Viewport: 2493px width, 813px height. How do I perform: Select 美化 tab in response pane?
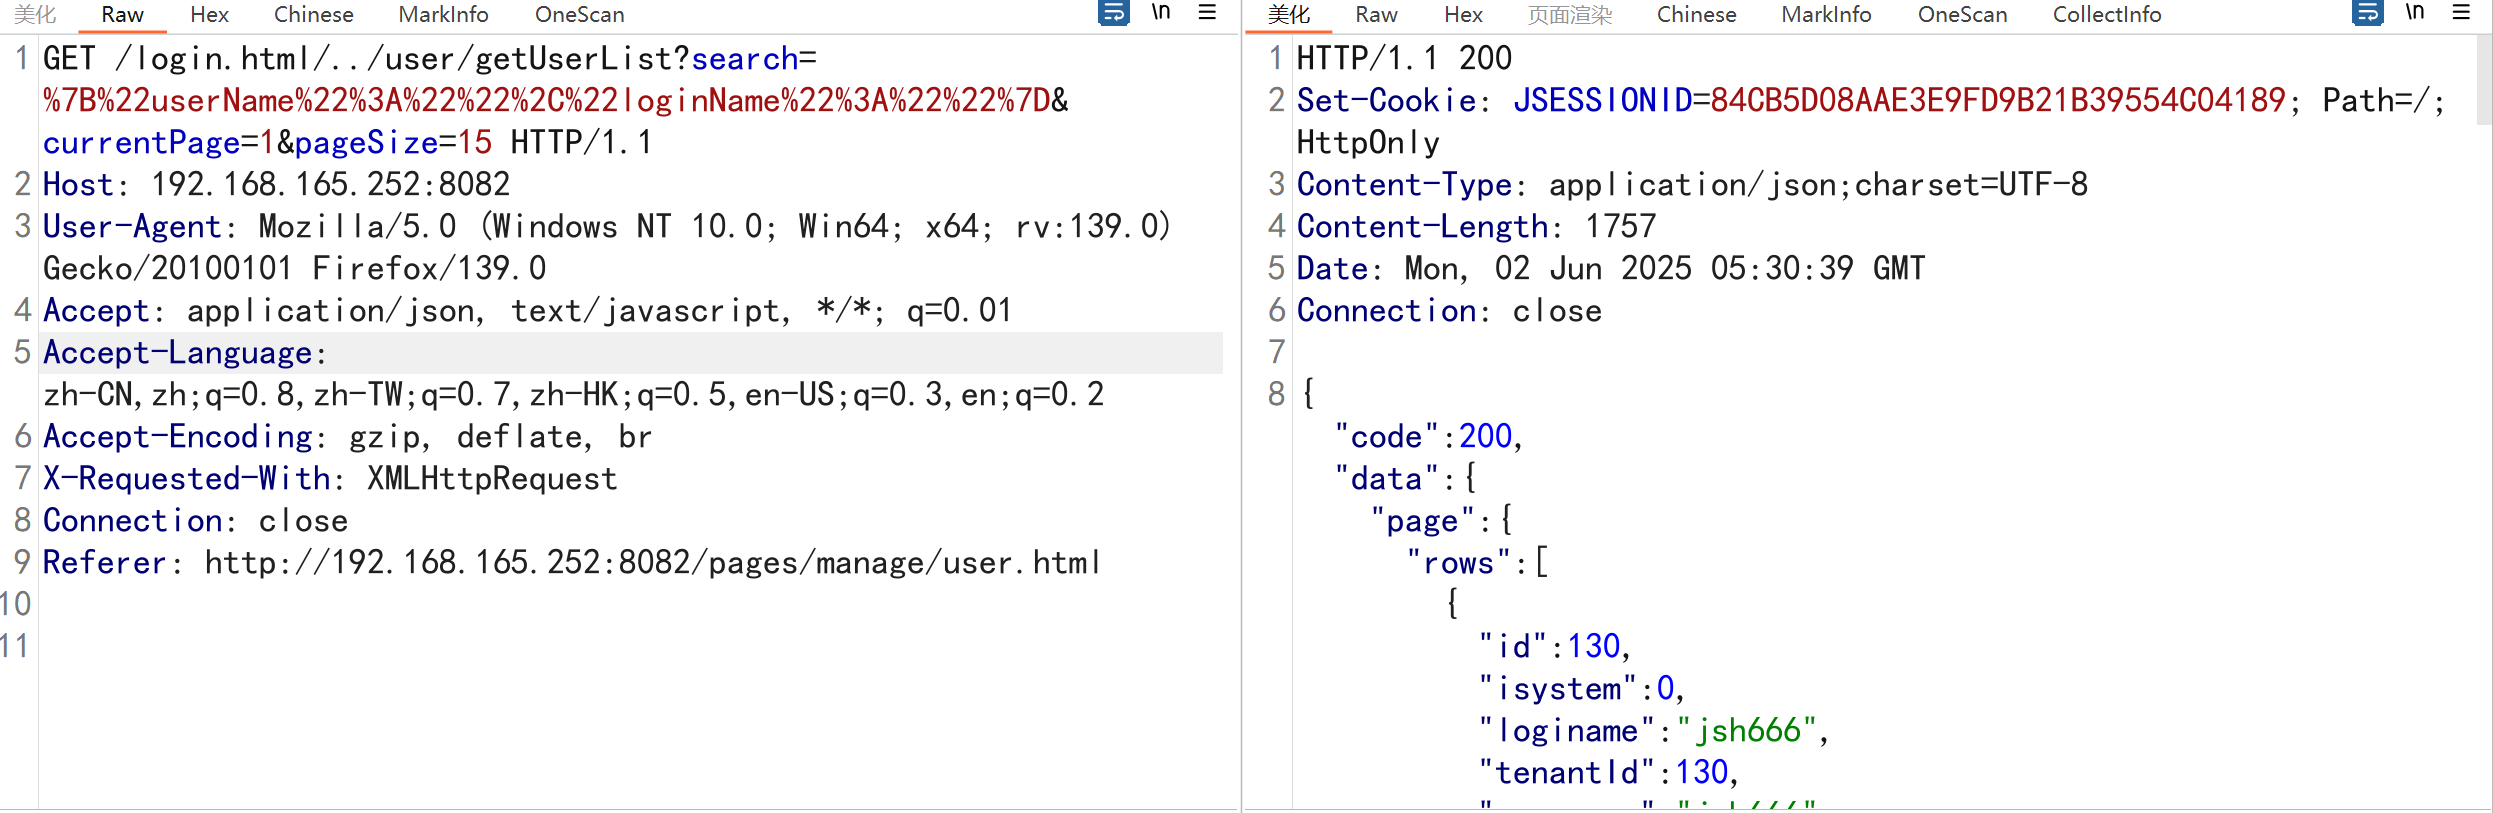pyautogui.click(x=1288, y=15)
